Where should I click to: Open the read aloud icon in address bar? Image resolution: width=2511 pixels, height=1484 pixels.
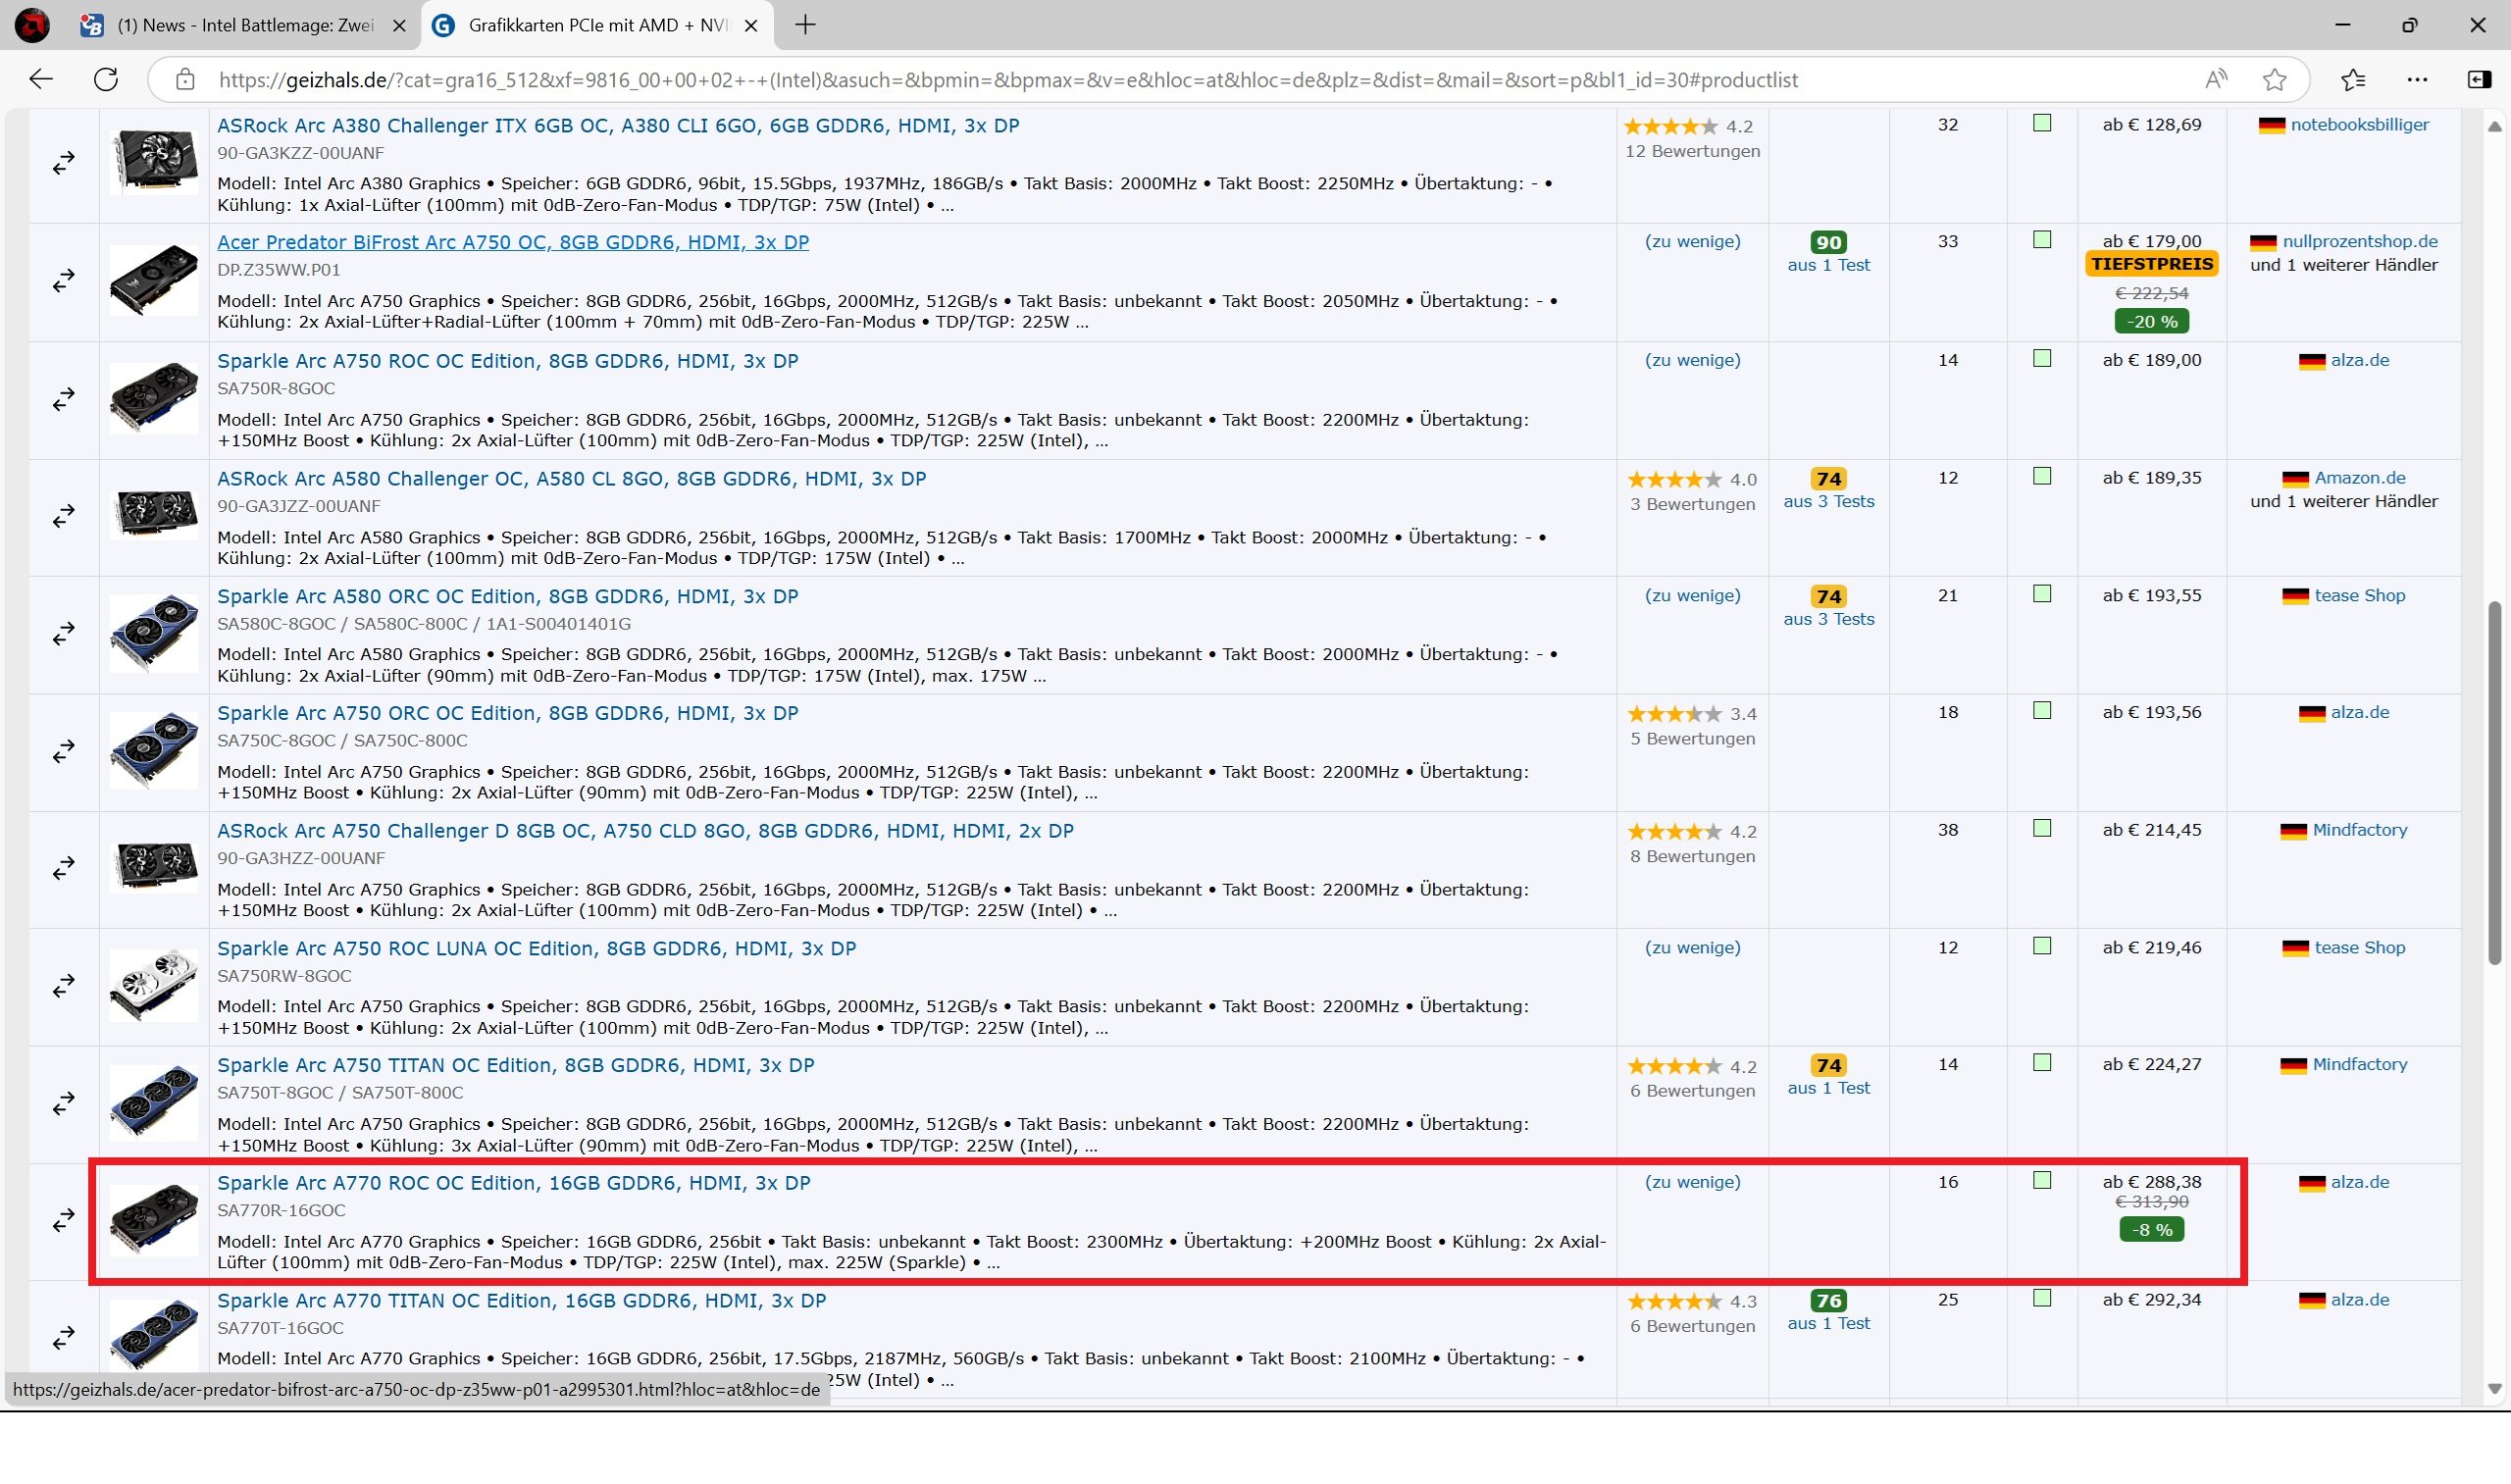(x=2216, y=80)
